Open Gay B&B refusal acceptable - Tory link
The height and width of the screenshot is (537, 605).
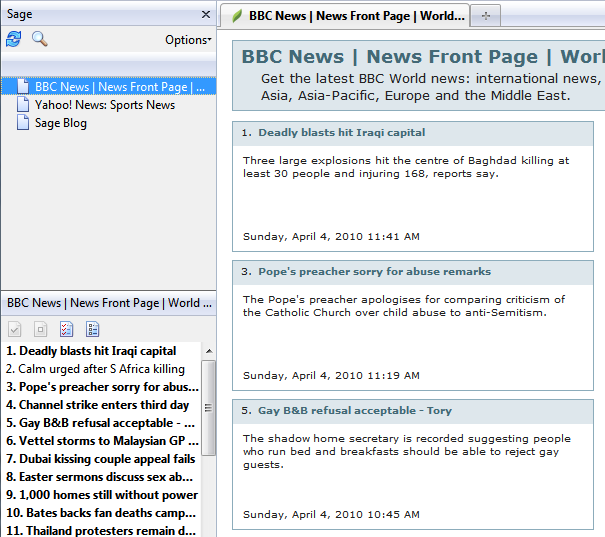click(355, 410)
